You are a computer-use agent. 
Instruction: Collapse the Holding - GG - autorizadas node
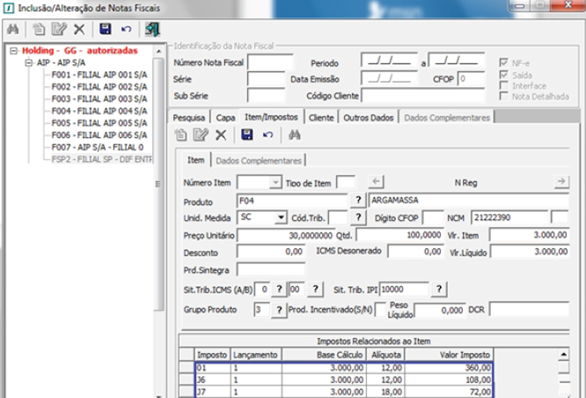(14, 50)
